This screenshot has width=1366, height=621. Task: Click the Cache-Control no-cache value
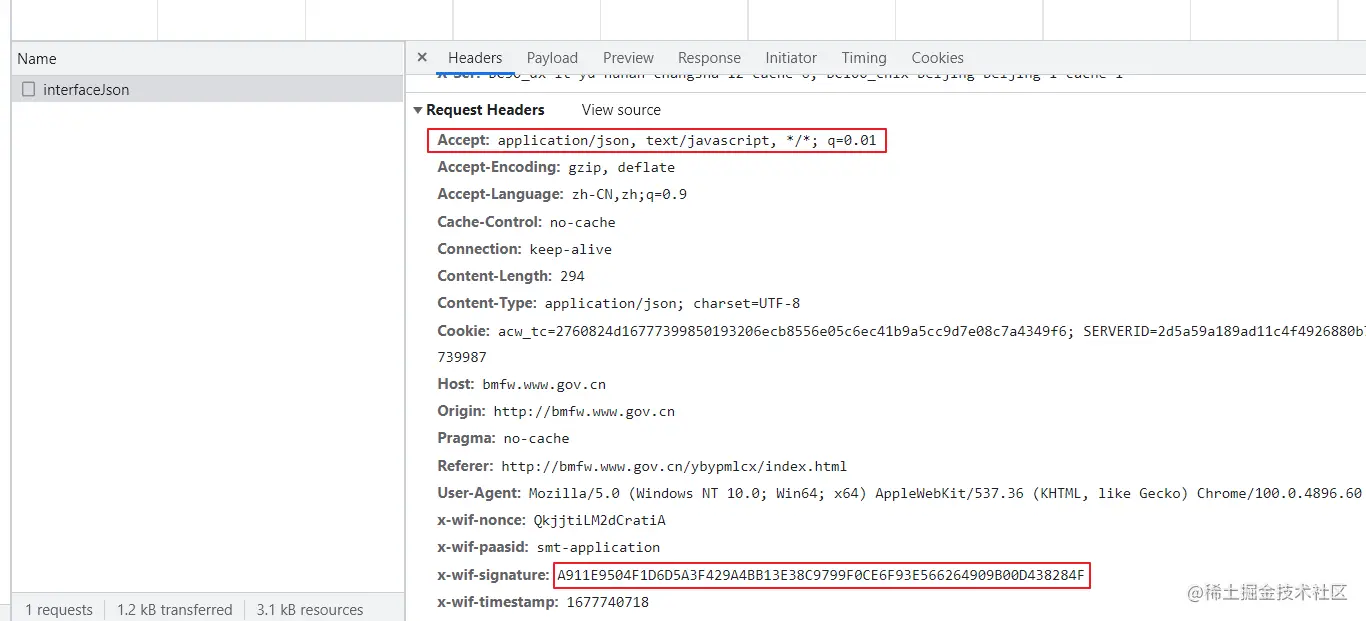click(x=582, y=222)
